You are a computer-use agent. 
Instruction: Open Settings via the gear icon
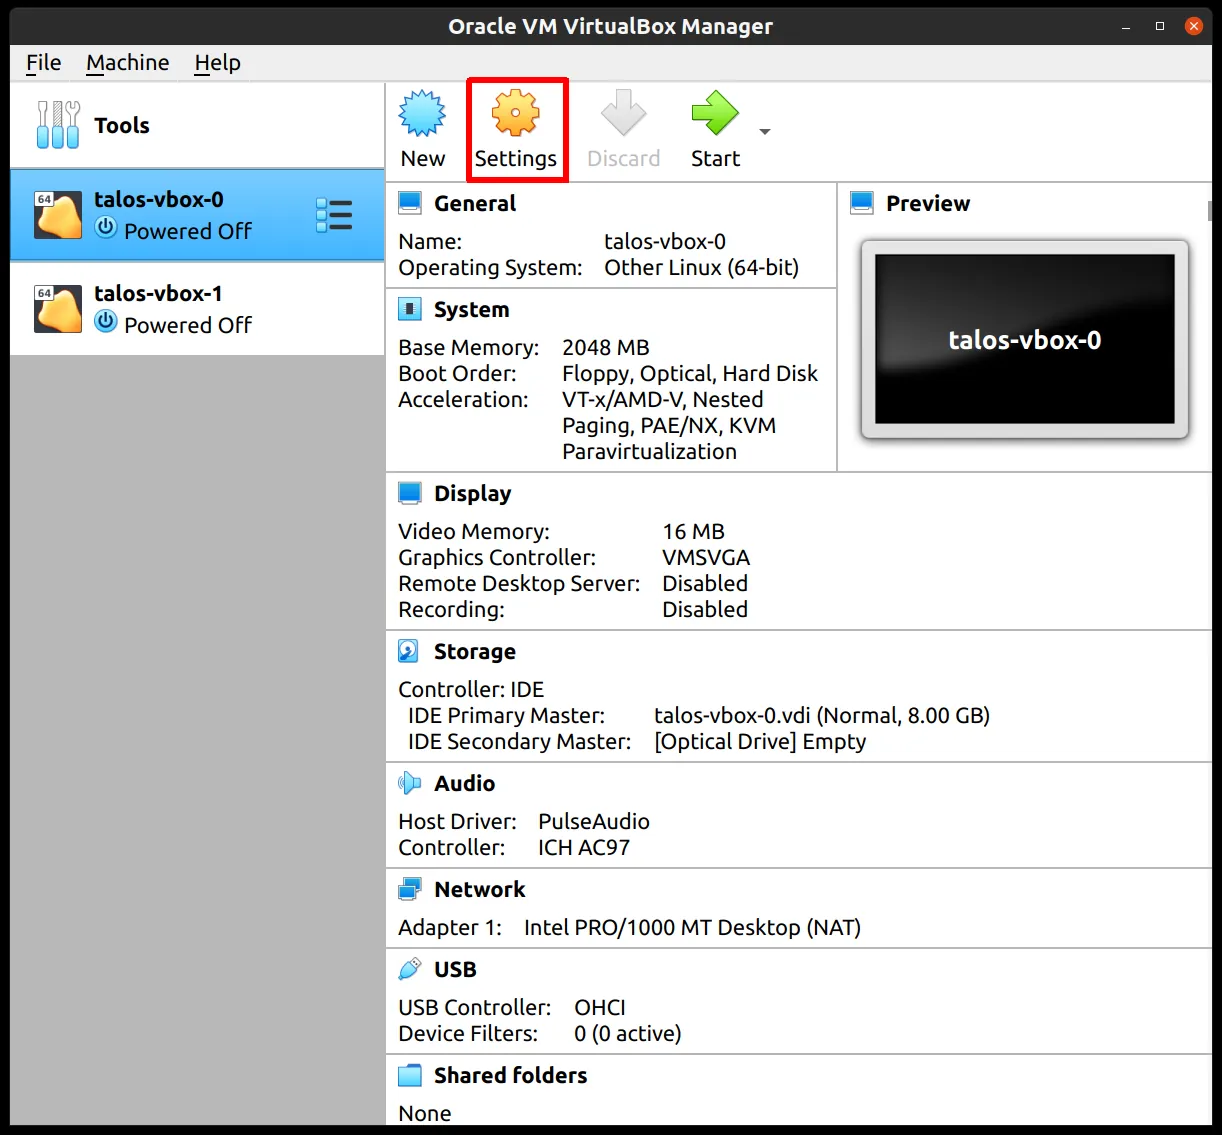515,114
